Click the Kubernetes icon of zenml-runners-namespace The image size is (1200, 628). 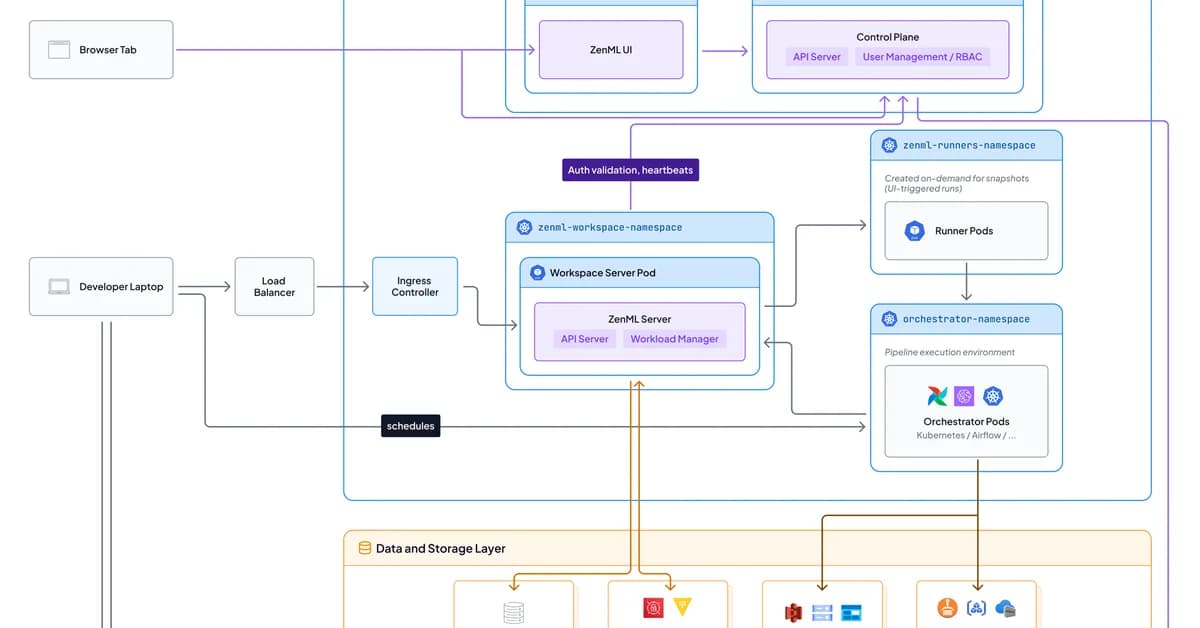tap(889, 145)
